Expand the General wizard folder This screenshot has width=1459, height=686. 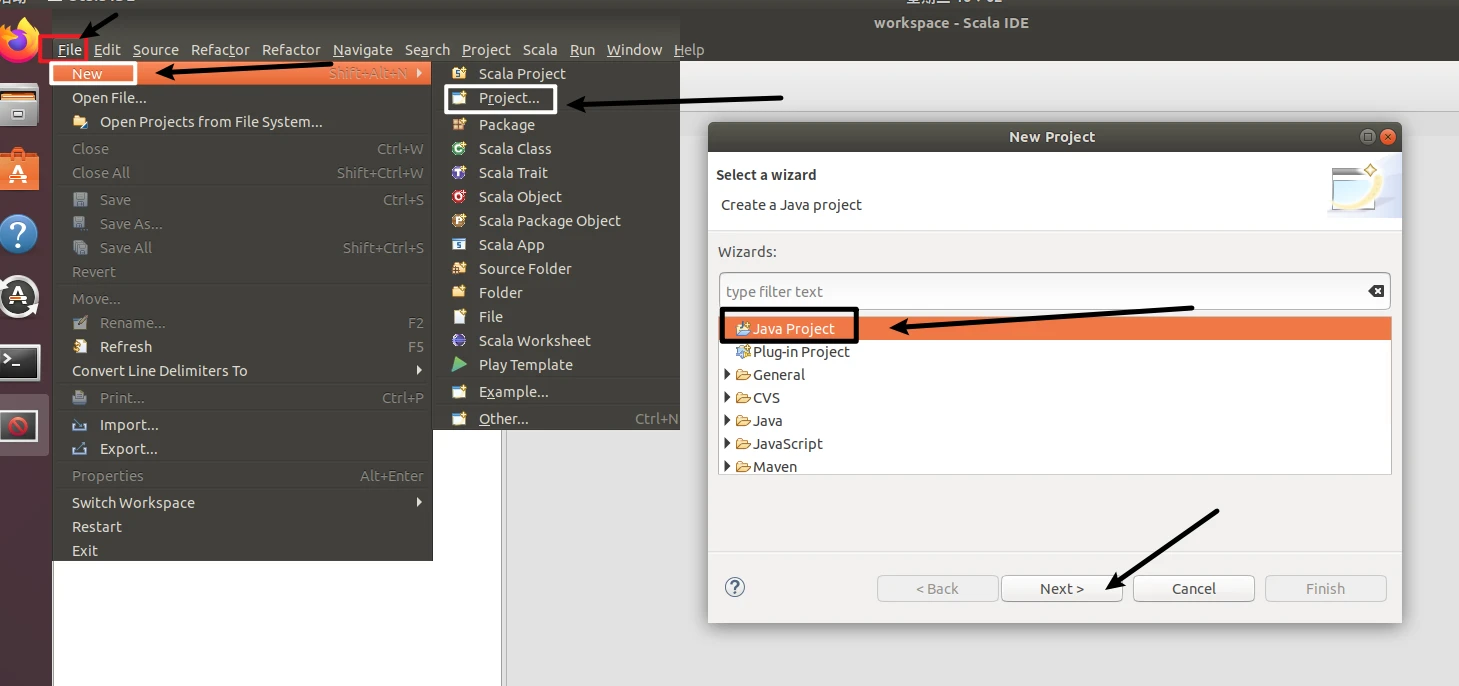[x=728, y=375]
